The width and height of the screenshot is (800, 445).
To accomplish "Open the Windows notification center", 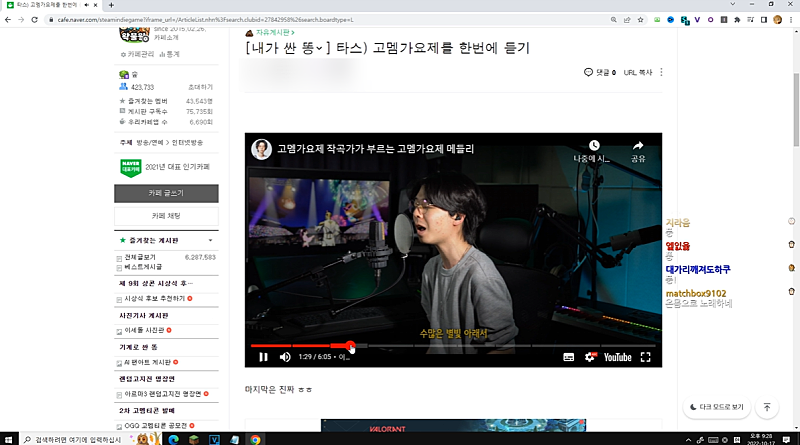I will (x=786, y=439).
